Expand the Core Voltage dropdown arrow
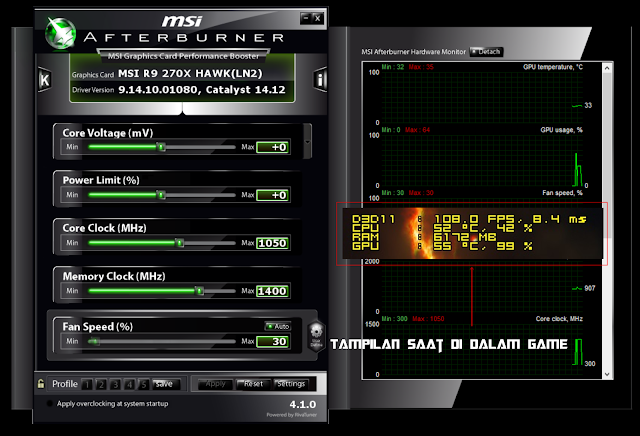This screenshot has height=436, width=640. pyautogui.click(x=307, y=142)
